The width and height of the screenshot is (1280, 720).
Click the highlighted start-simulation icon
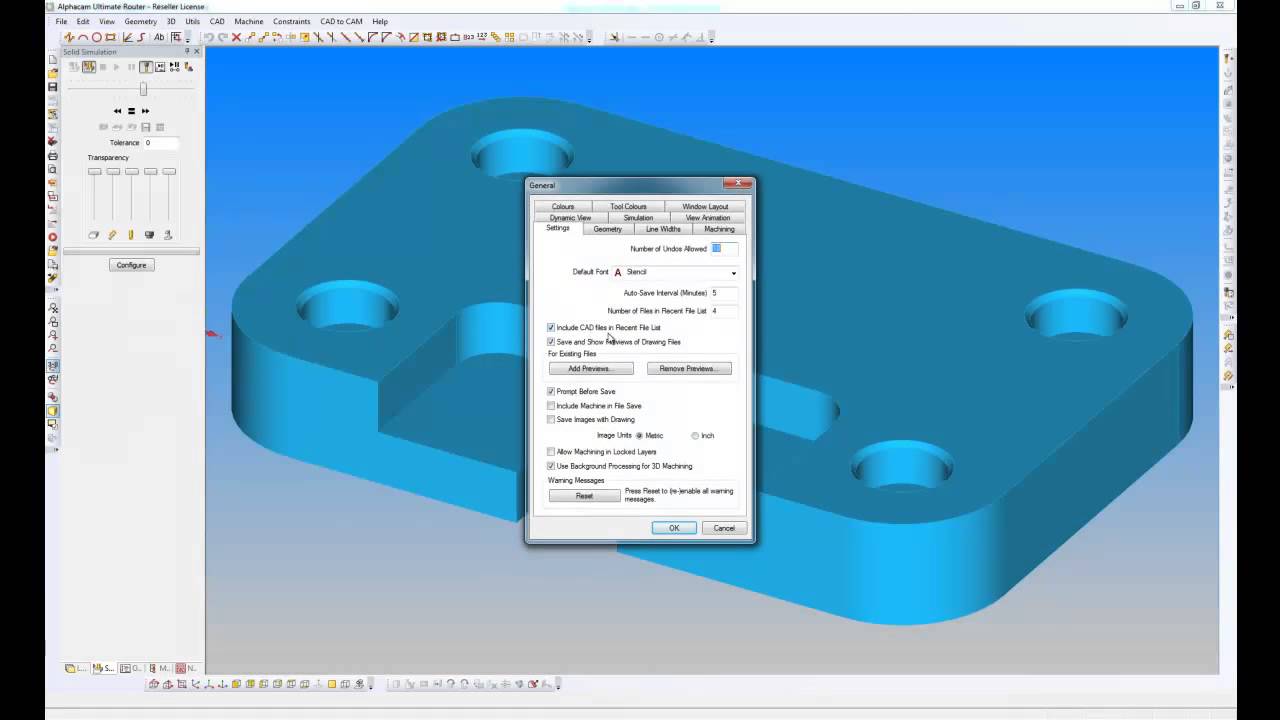89,67
